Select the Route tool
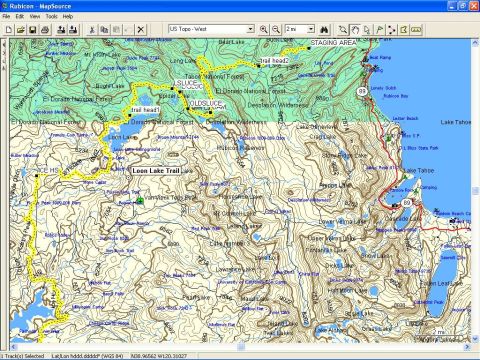Image resolution: width=480 pixels, height=360 pixels. (x=392, y=30)
